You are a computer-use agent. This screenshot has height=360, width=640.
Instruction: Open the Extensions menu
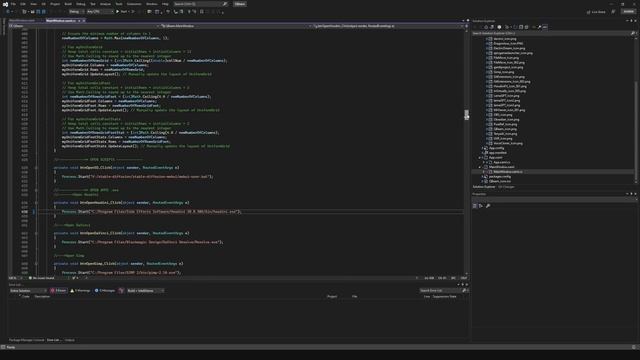[134, 4]
